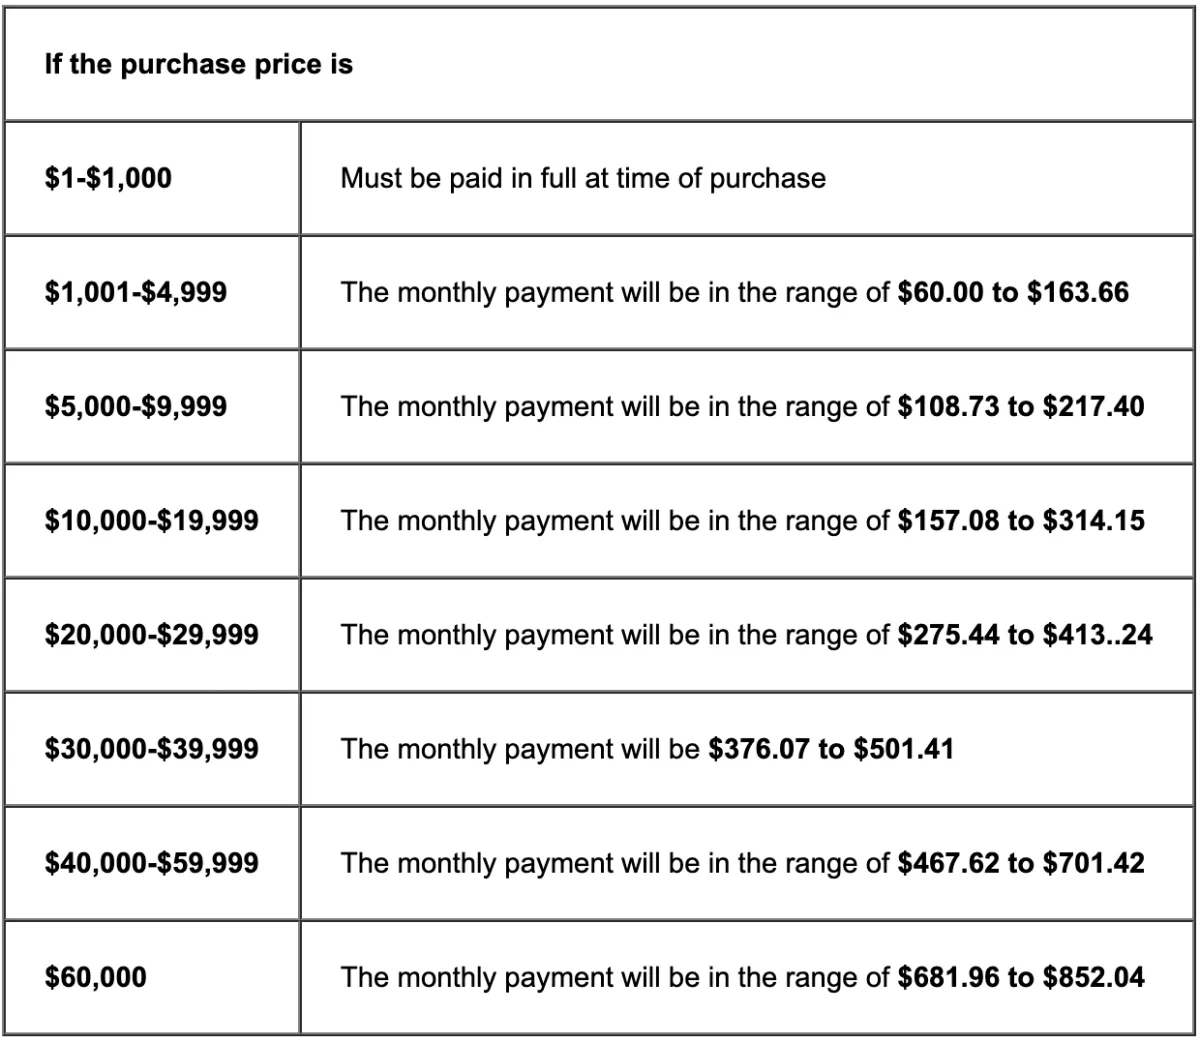Viewport: 1200px width, 1043px height.
Task: Select the $60,000 price cell
Action: (152, 977)
